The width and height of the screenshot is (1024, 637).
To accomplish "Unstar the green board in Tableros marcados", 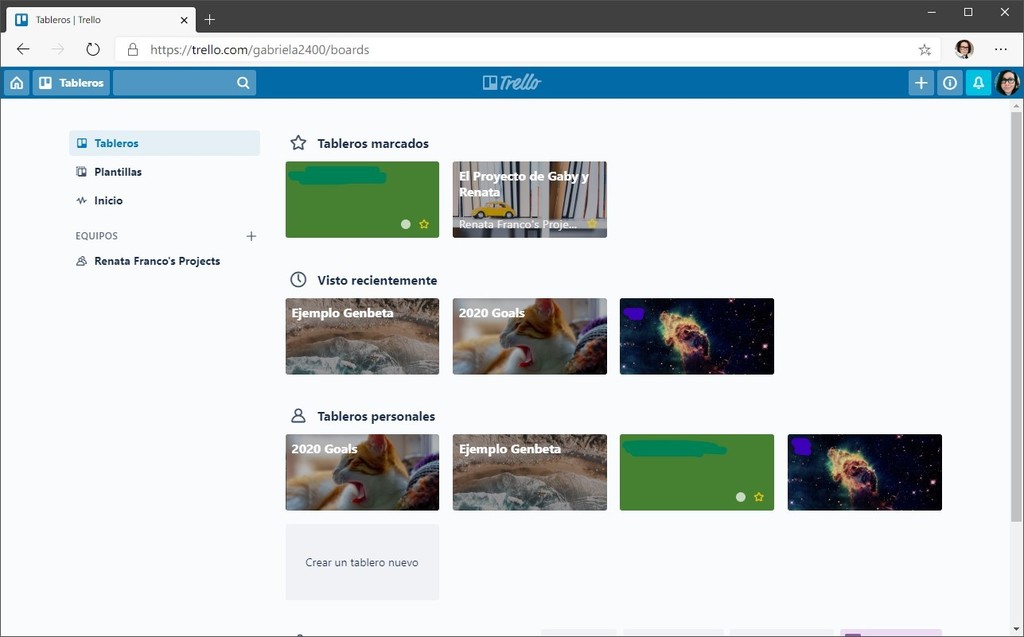I will 423,224.
